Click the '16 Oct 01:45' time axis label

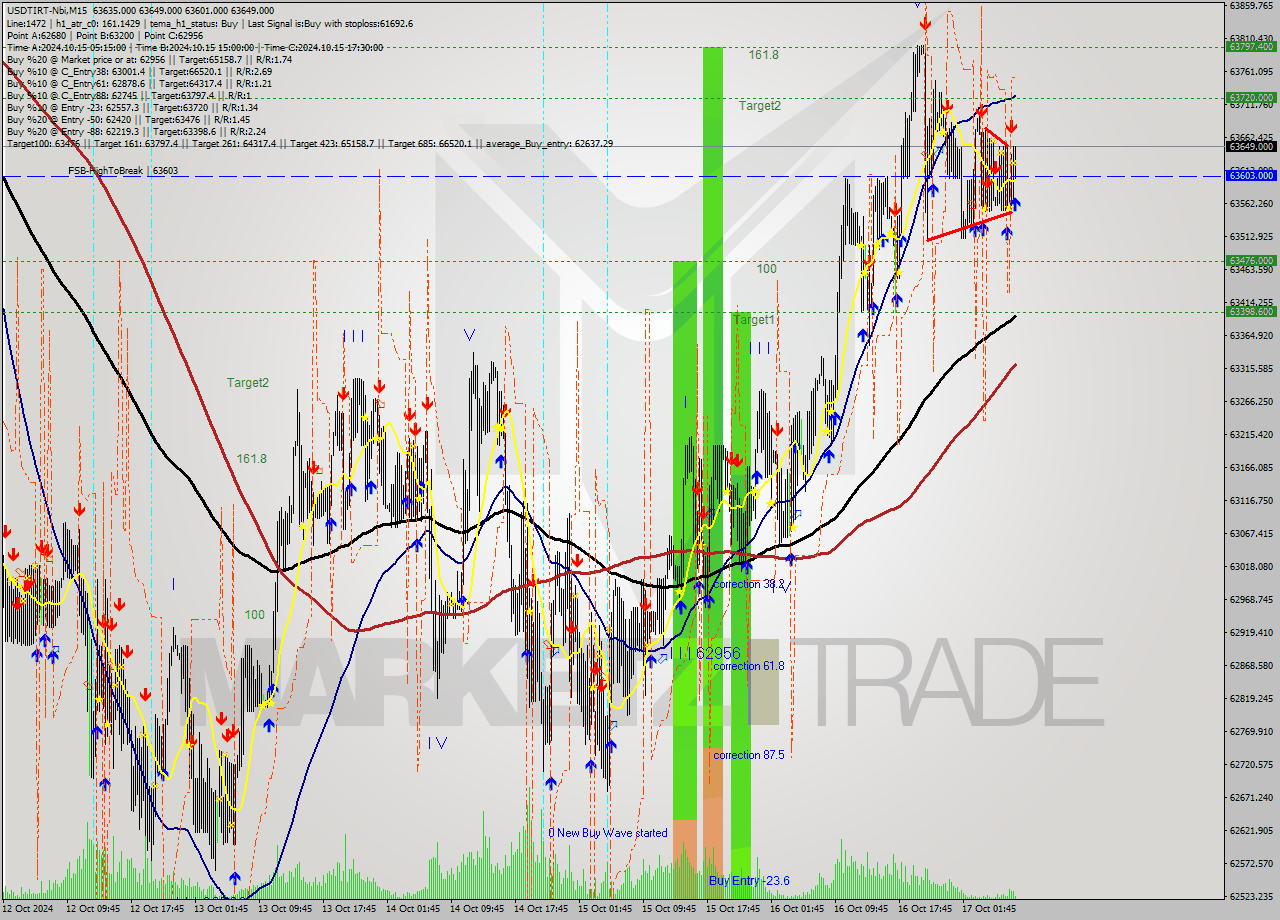point(796,909)
